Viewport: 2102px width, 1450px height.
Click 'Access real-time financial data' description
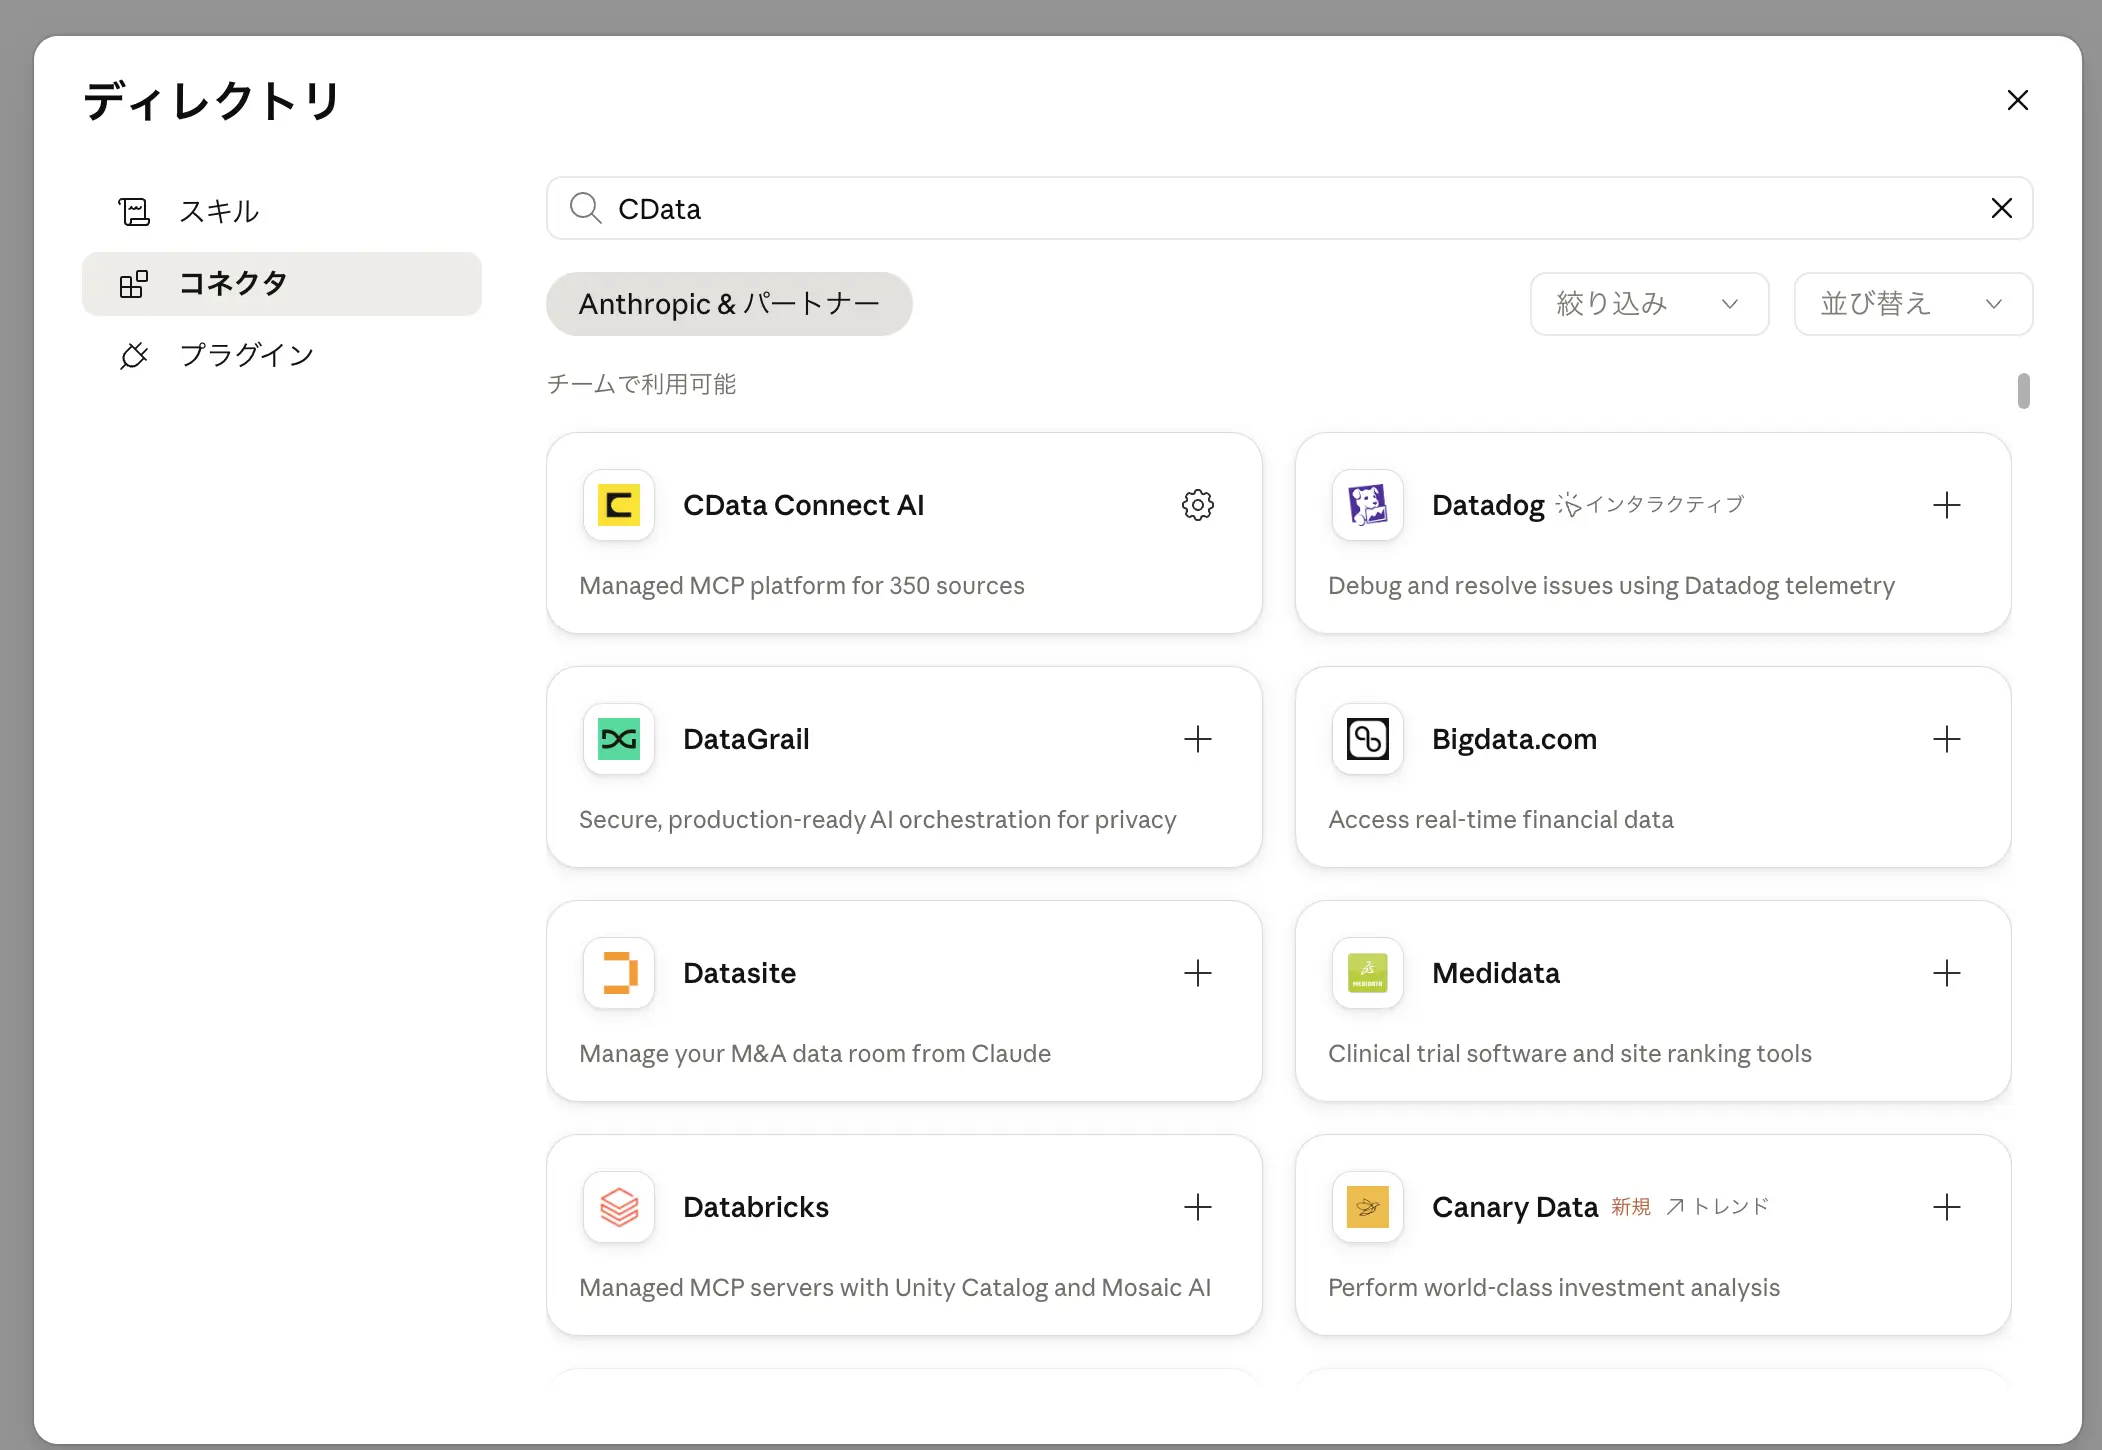coord(1500,819)
